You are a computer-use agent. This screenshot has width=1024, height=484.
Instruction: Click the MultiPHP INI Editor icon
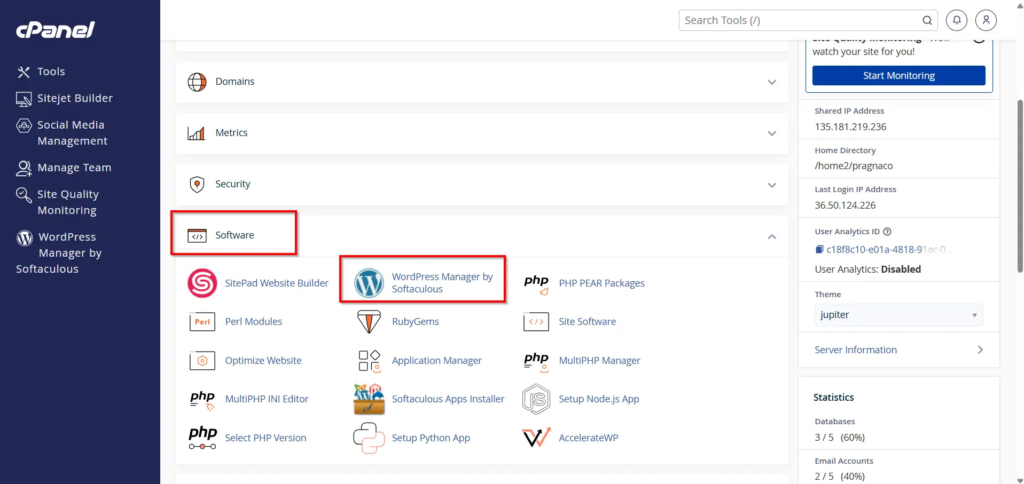point(202,400)
